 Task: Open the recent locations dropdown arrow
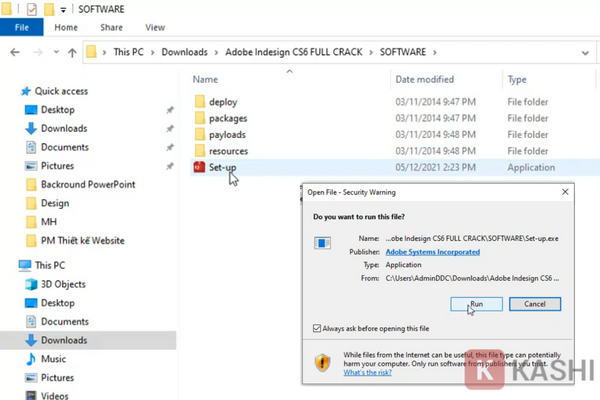click(x=56, y=52)
